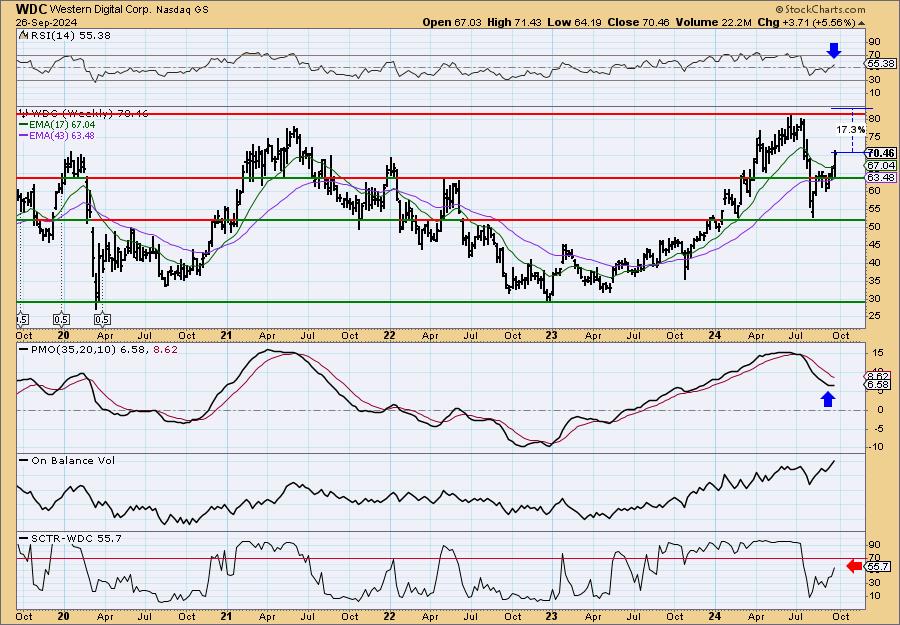
Task: Click the Low 64.19 value
Action: (573, 22)
